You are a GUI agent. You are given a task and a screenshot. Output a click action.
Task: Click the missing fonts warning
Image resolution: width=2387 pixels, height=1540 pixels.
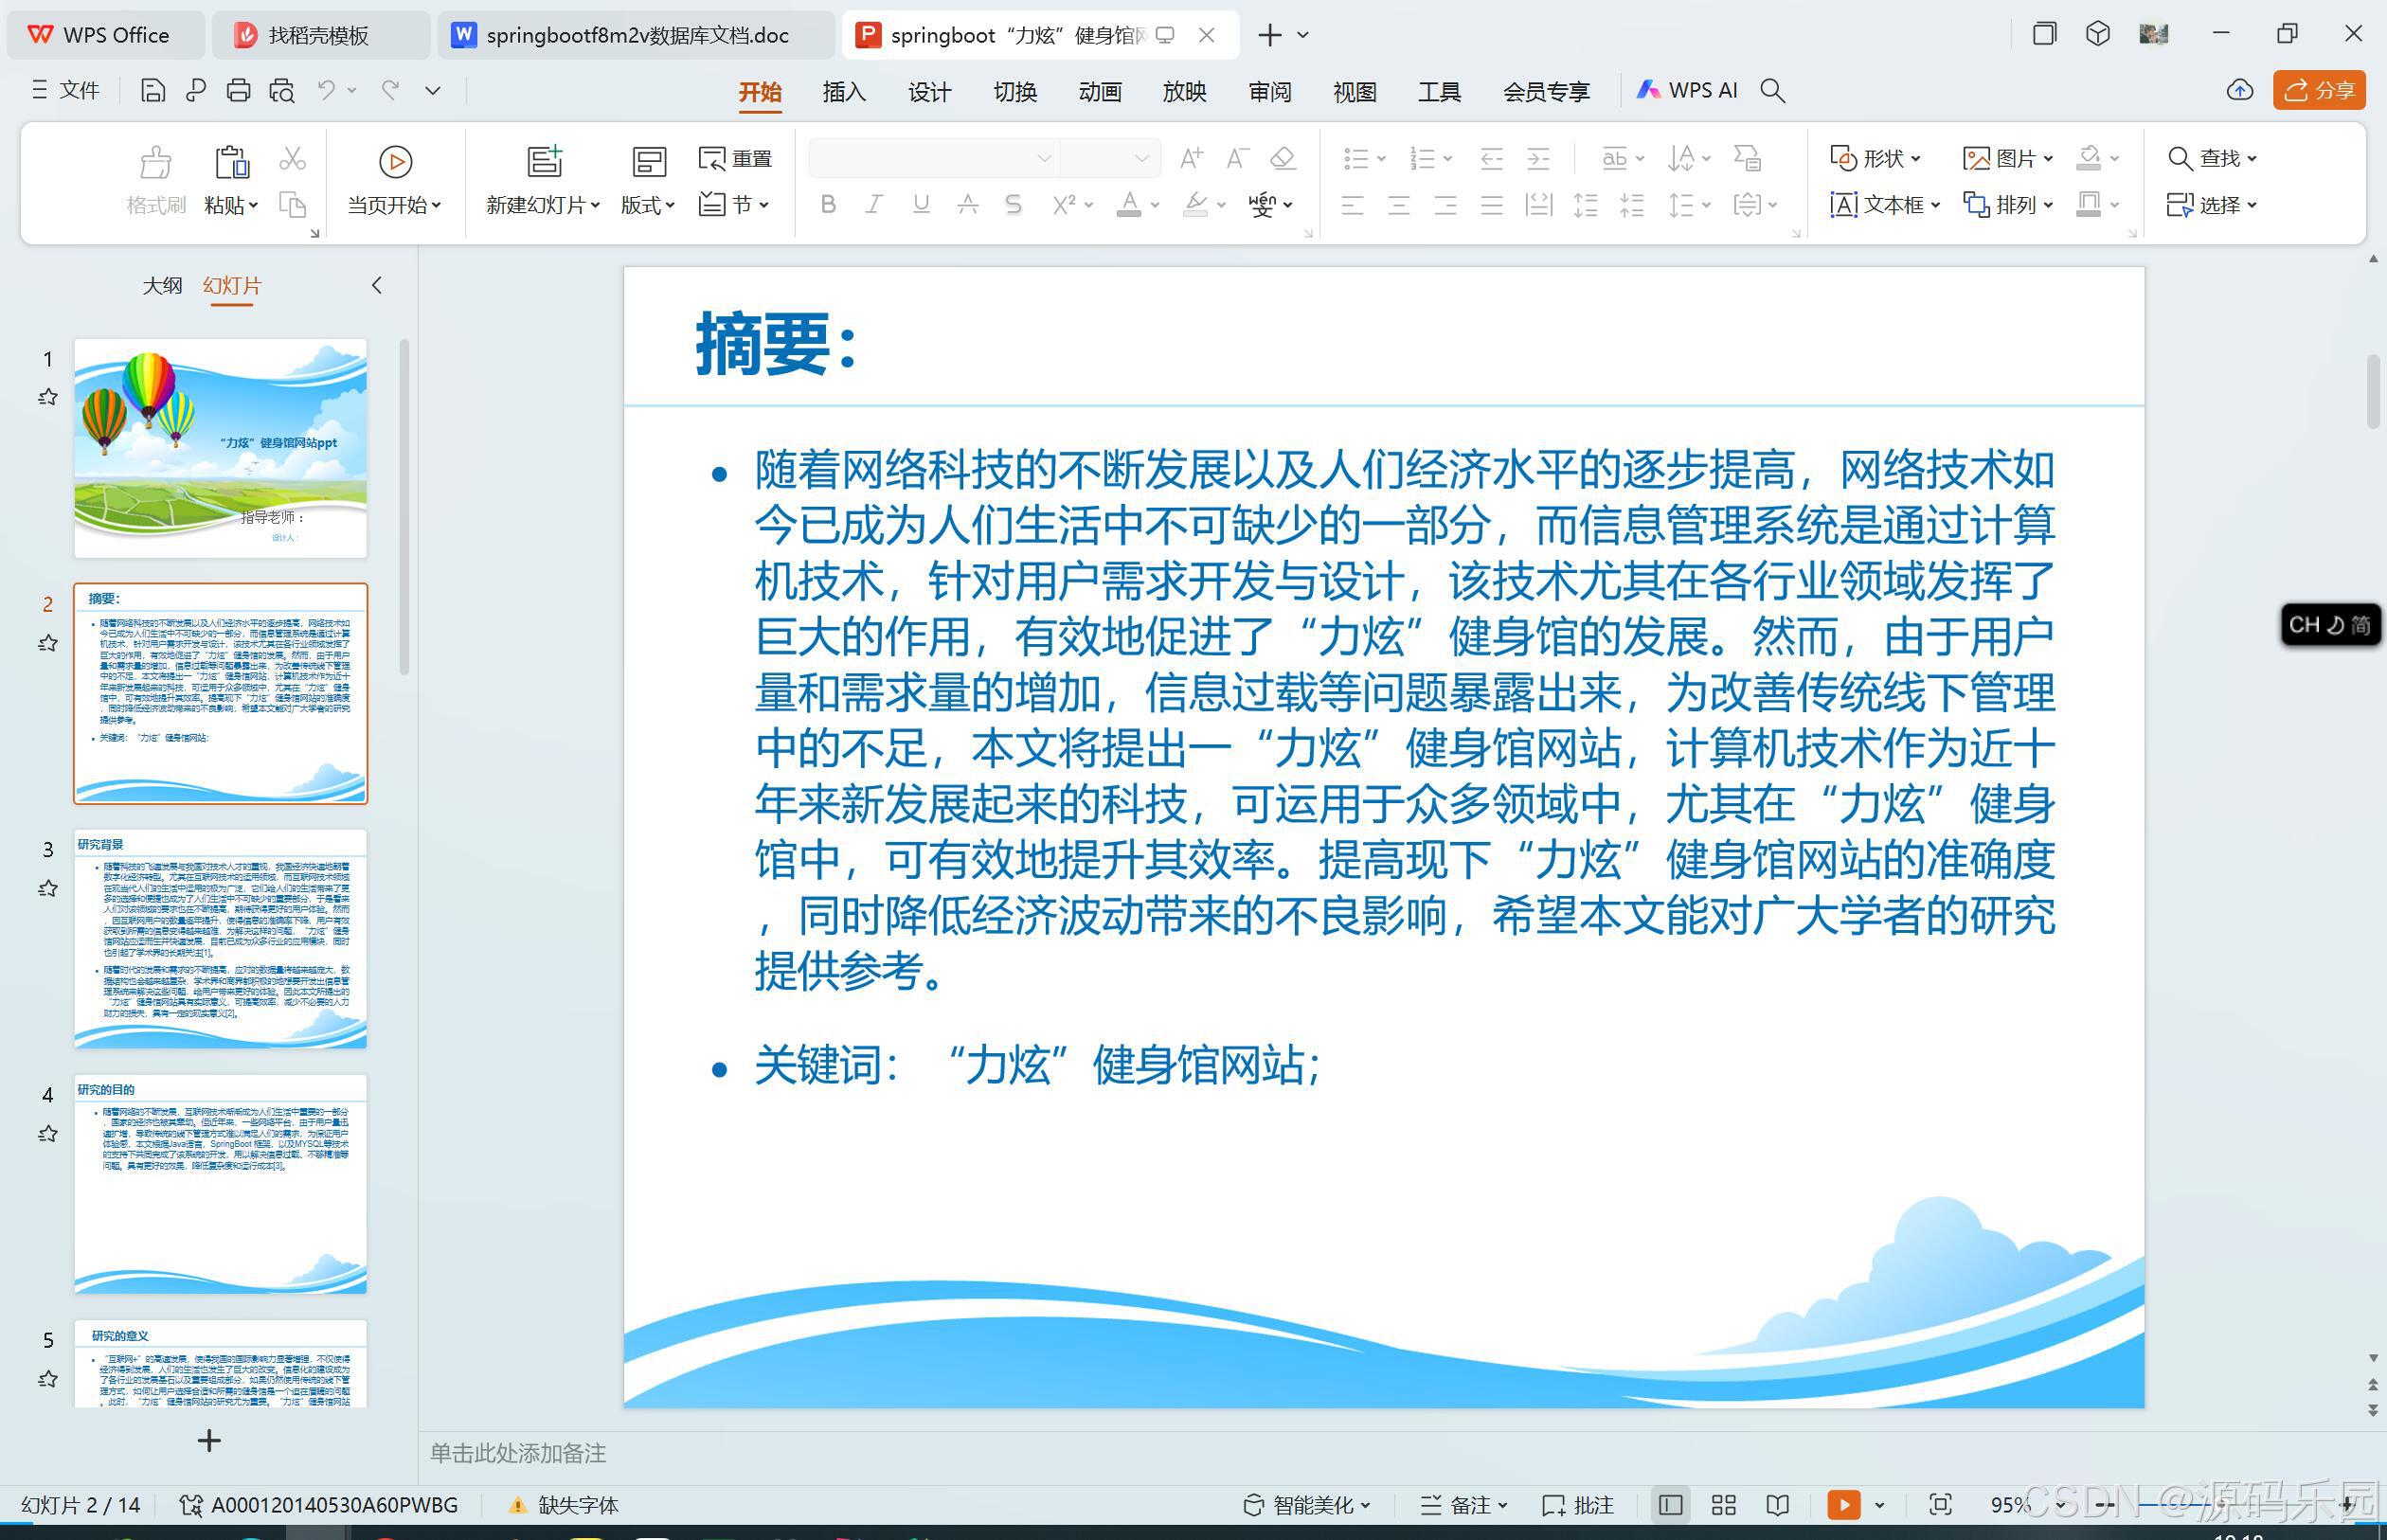564,1505
